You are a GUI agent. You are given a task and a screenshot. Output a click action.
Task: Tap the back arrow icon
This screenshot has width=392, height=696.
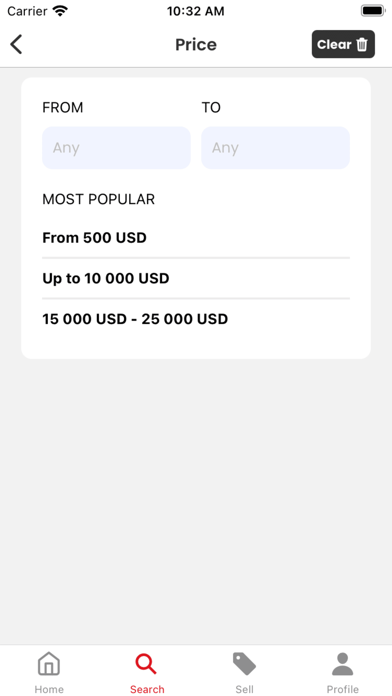pos(16,44)
